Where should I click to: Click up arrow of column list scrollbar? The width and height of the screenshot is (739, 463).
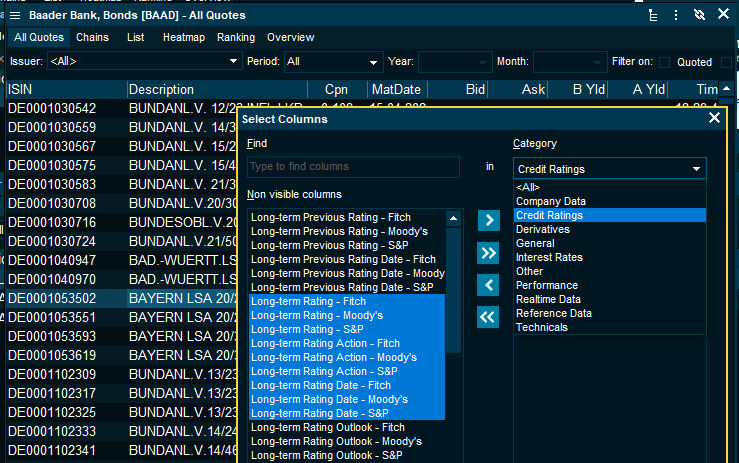click(x=454, y=217)
